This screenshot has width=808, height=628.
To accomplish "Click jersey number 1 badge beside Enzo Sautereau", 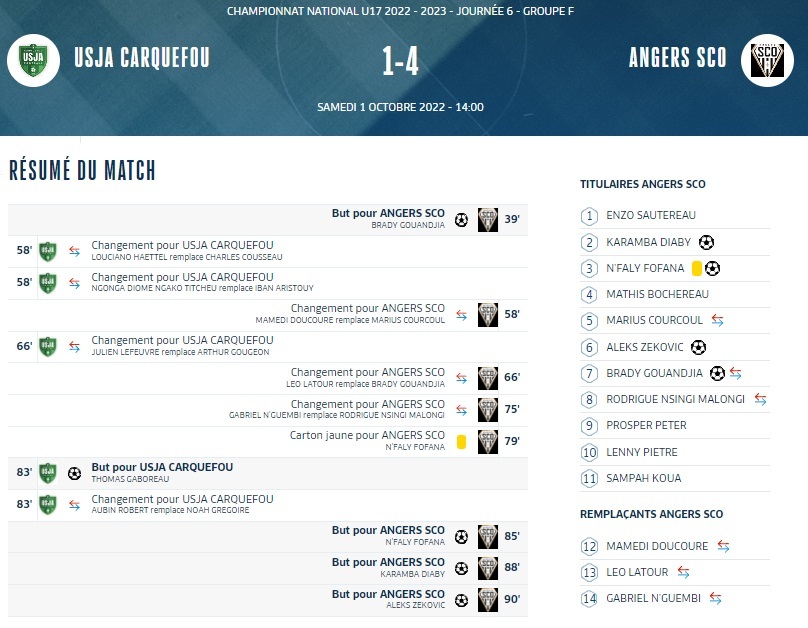I will click(x=589, y=216).
